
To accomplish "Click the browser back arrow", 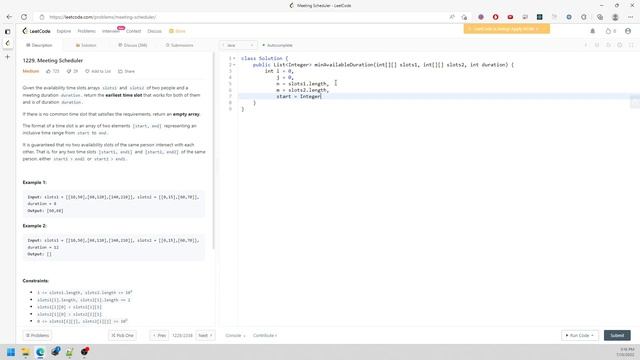I will (x=9, y=17).
